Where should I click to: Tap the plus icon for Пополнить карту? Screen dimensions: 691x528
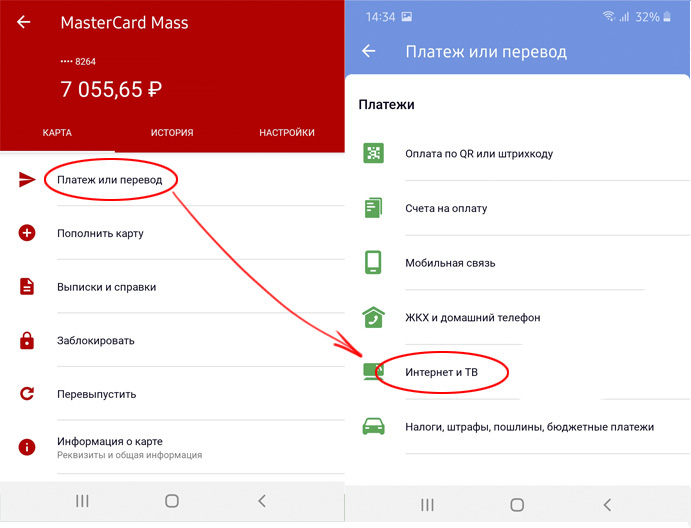point(26,233)
